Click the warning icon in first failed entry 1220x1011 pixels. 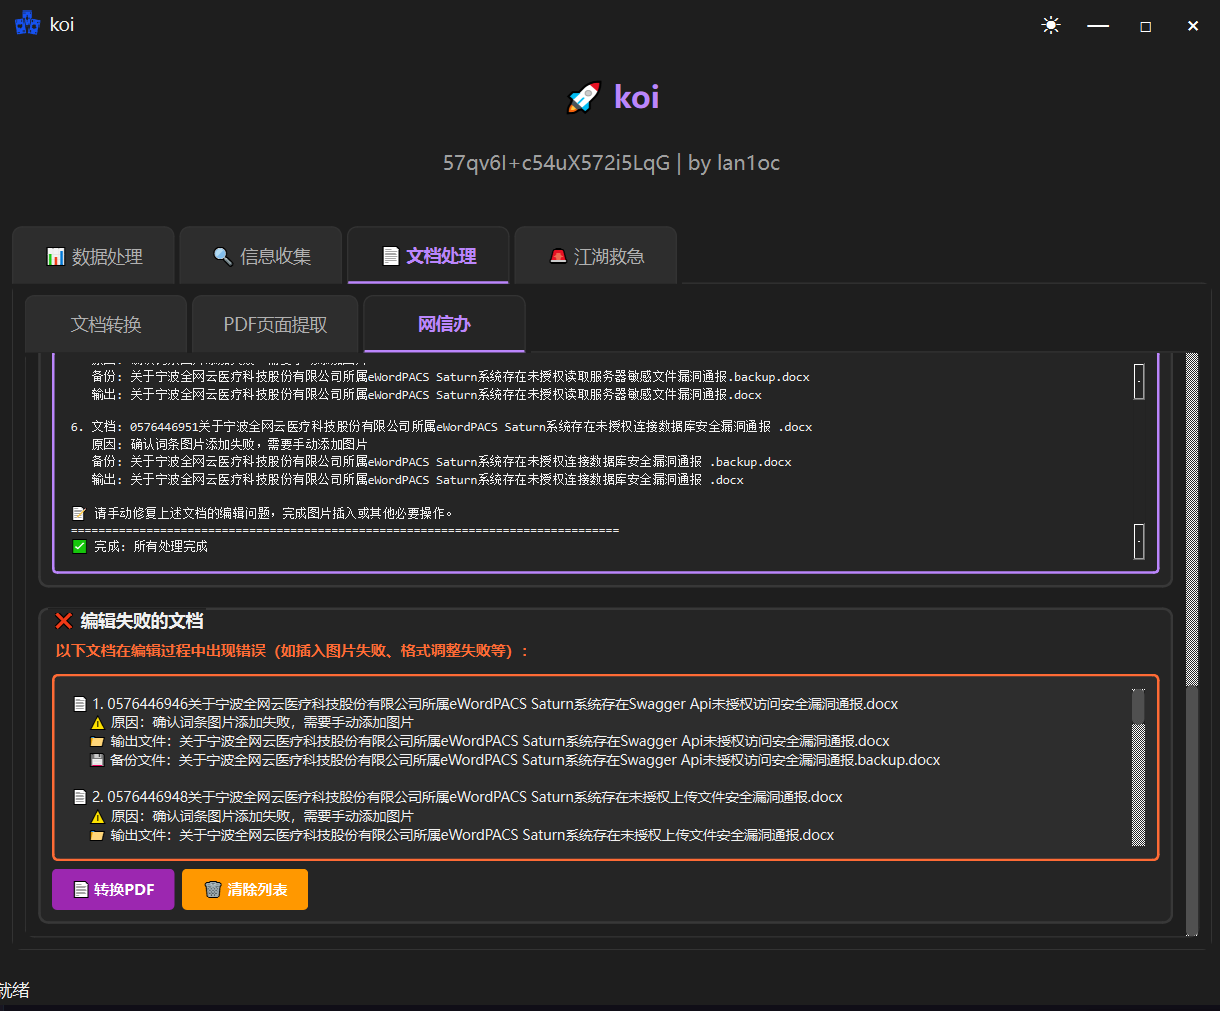pos(97,723)
